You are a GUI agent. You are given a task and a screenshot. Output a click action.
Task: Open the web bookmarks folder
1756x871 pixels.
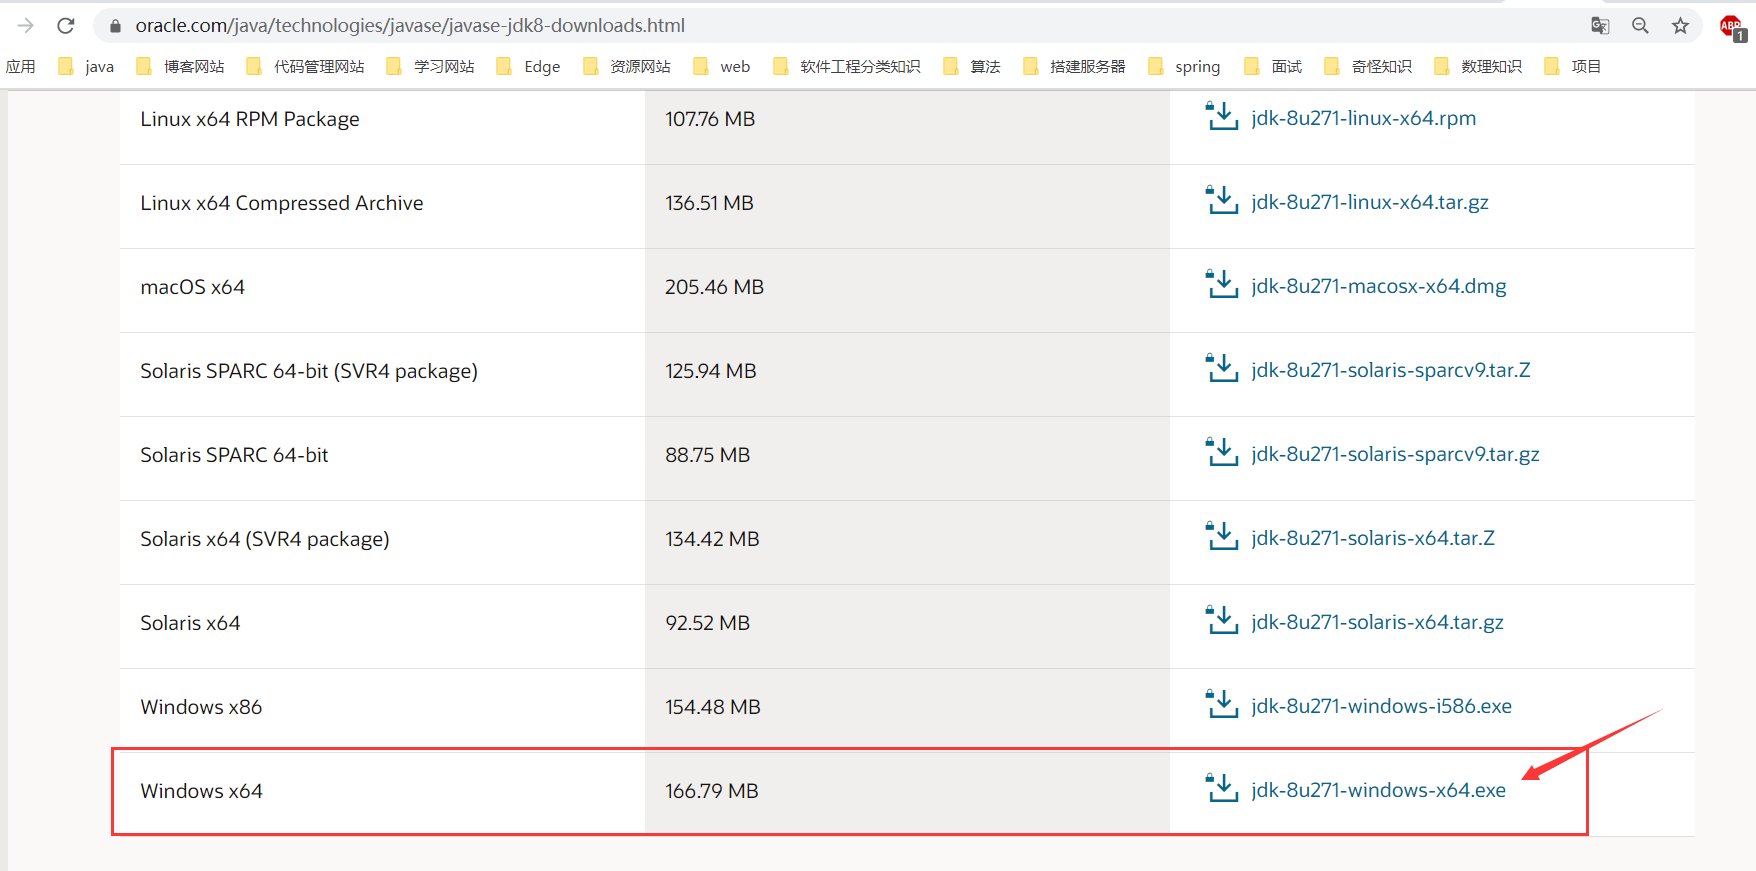coord(722,67)
